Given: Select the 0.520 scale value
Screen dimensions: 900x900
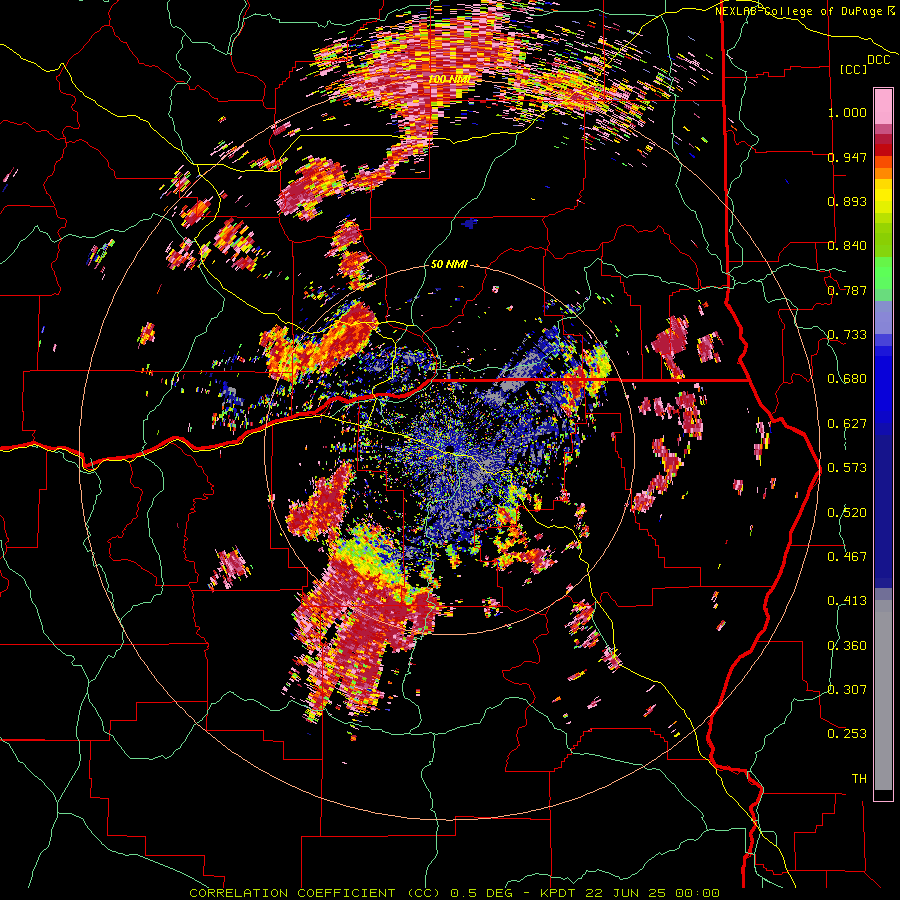Looking at the screenshot, I should (x=847, y=513).
